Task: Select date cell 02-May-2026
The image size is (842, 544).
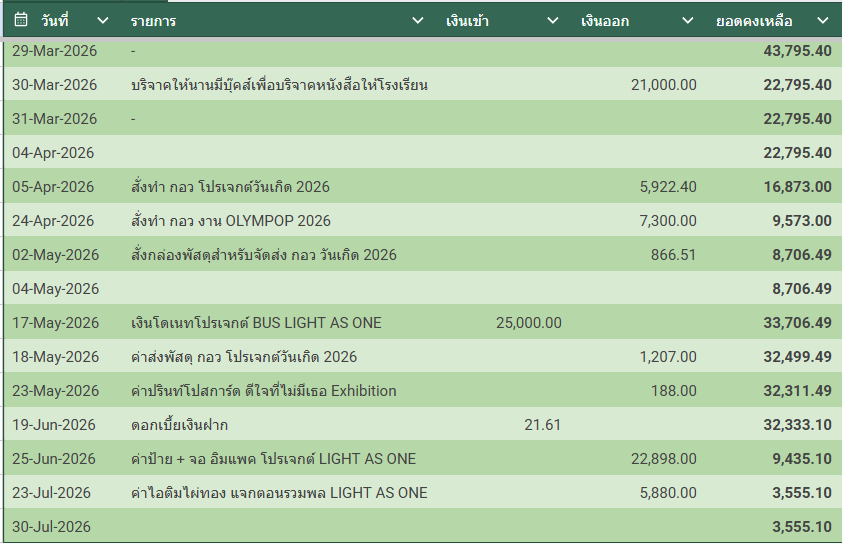Action: tap(56, 255)
